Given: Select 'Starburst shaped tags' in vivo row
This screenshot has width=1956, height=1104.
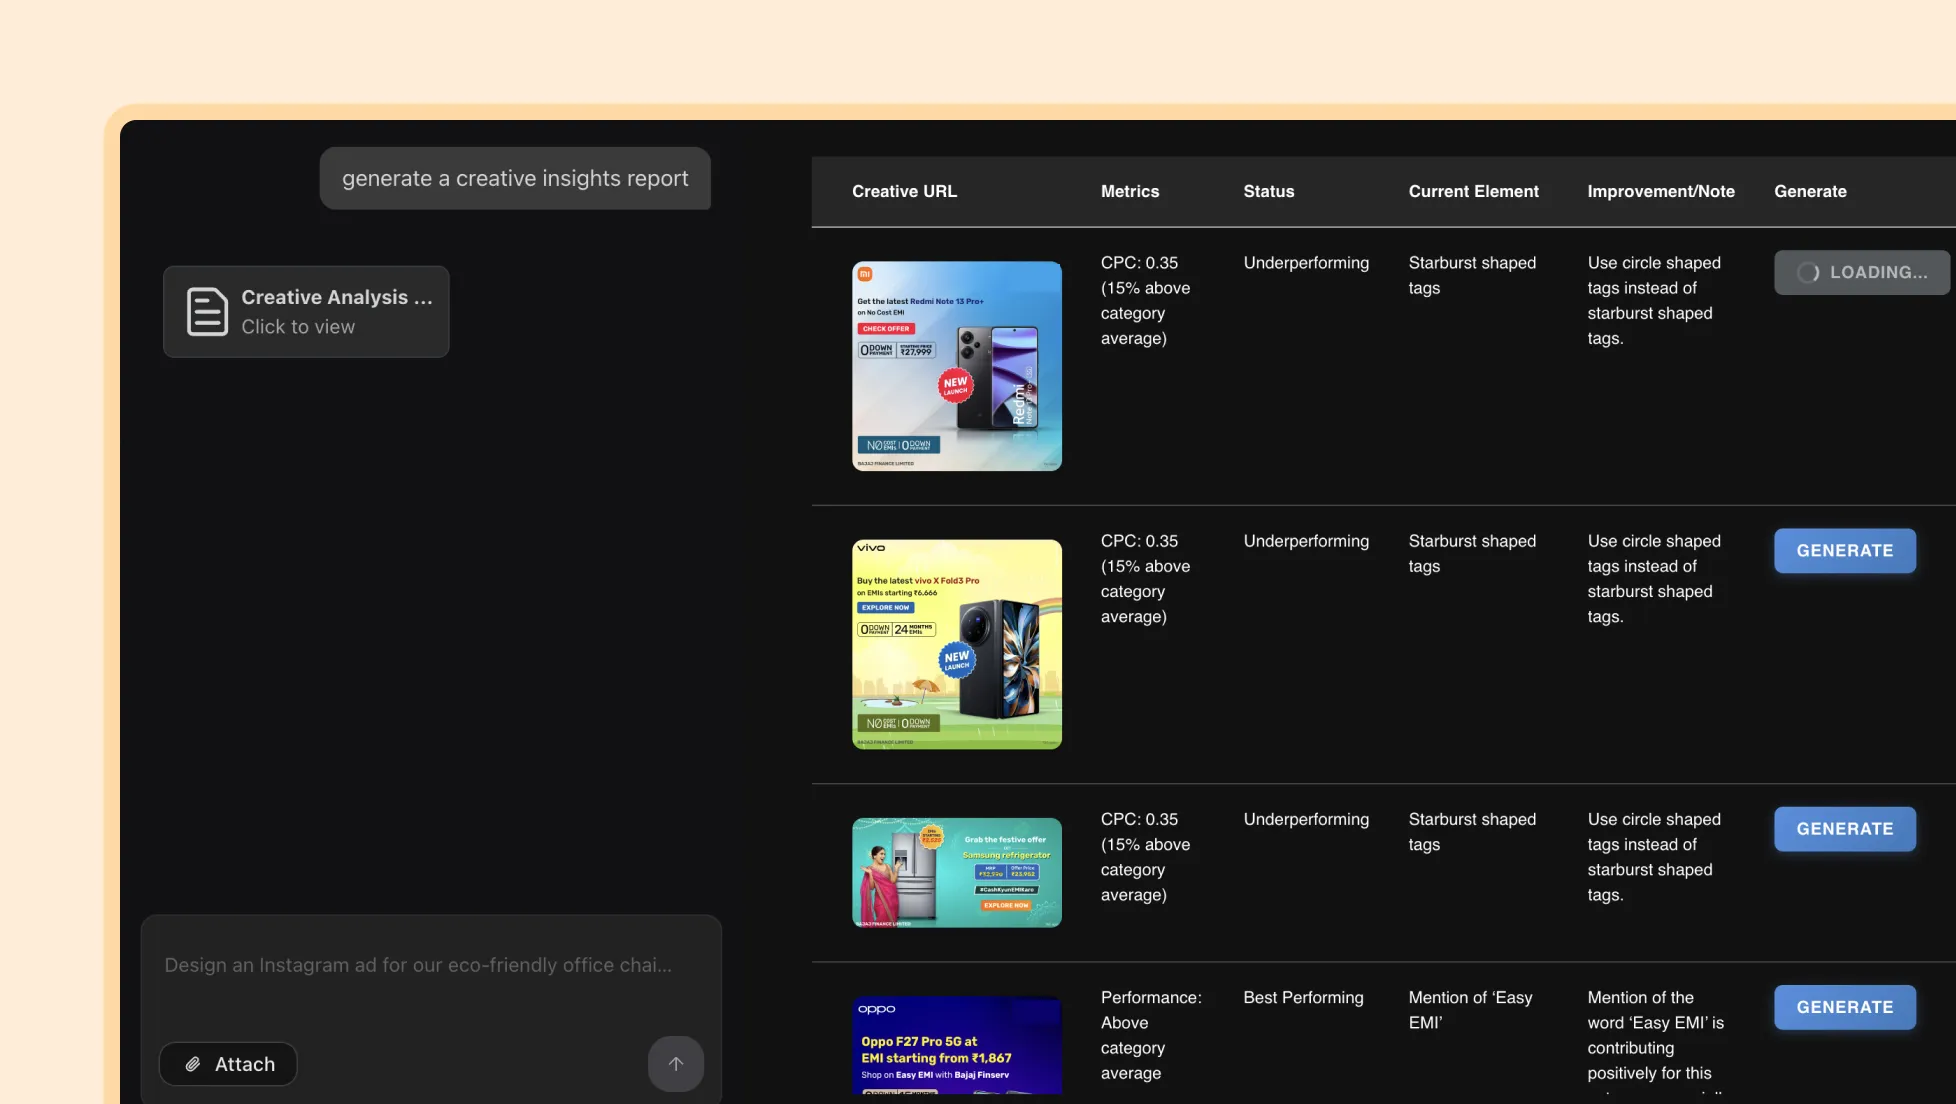Looking at the screenshot, I should point(1472,553).
